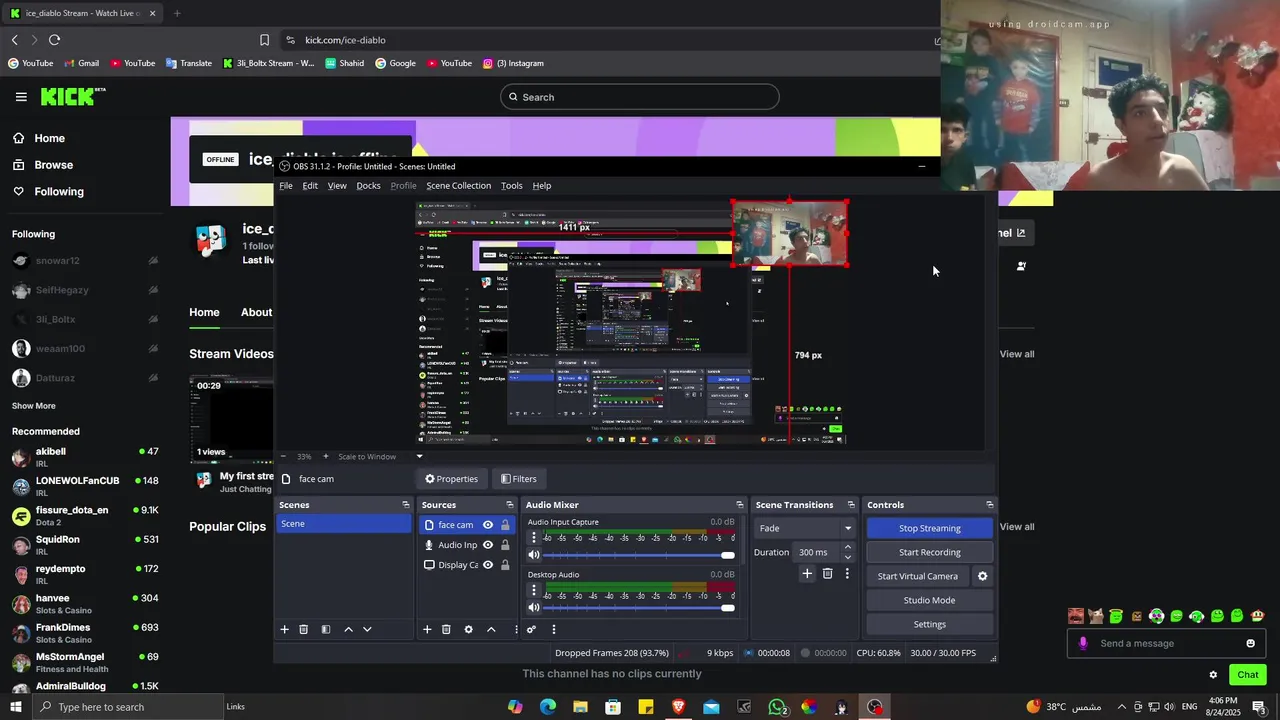Add a scene transition with plus icon
This screenshot has width=1280, height=720.
click(x=807, y=574)
